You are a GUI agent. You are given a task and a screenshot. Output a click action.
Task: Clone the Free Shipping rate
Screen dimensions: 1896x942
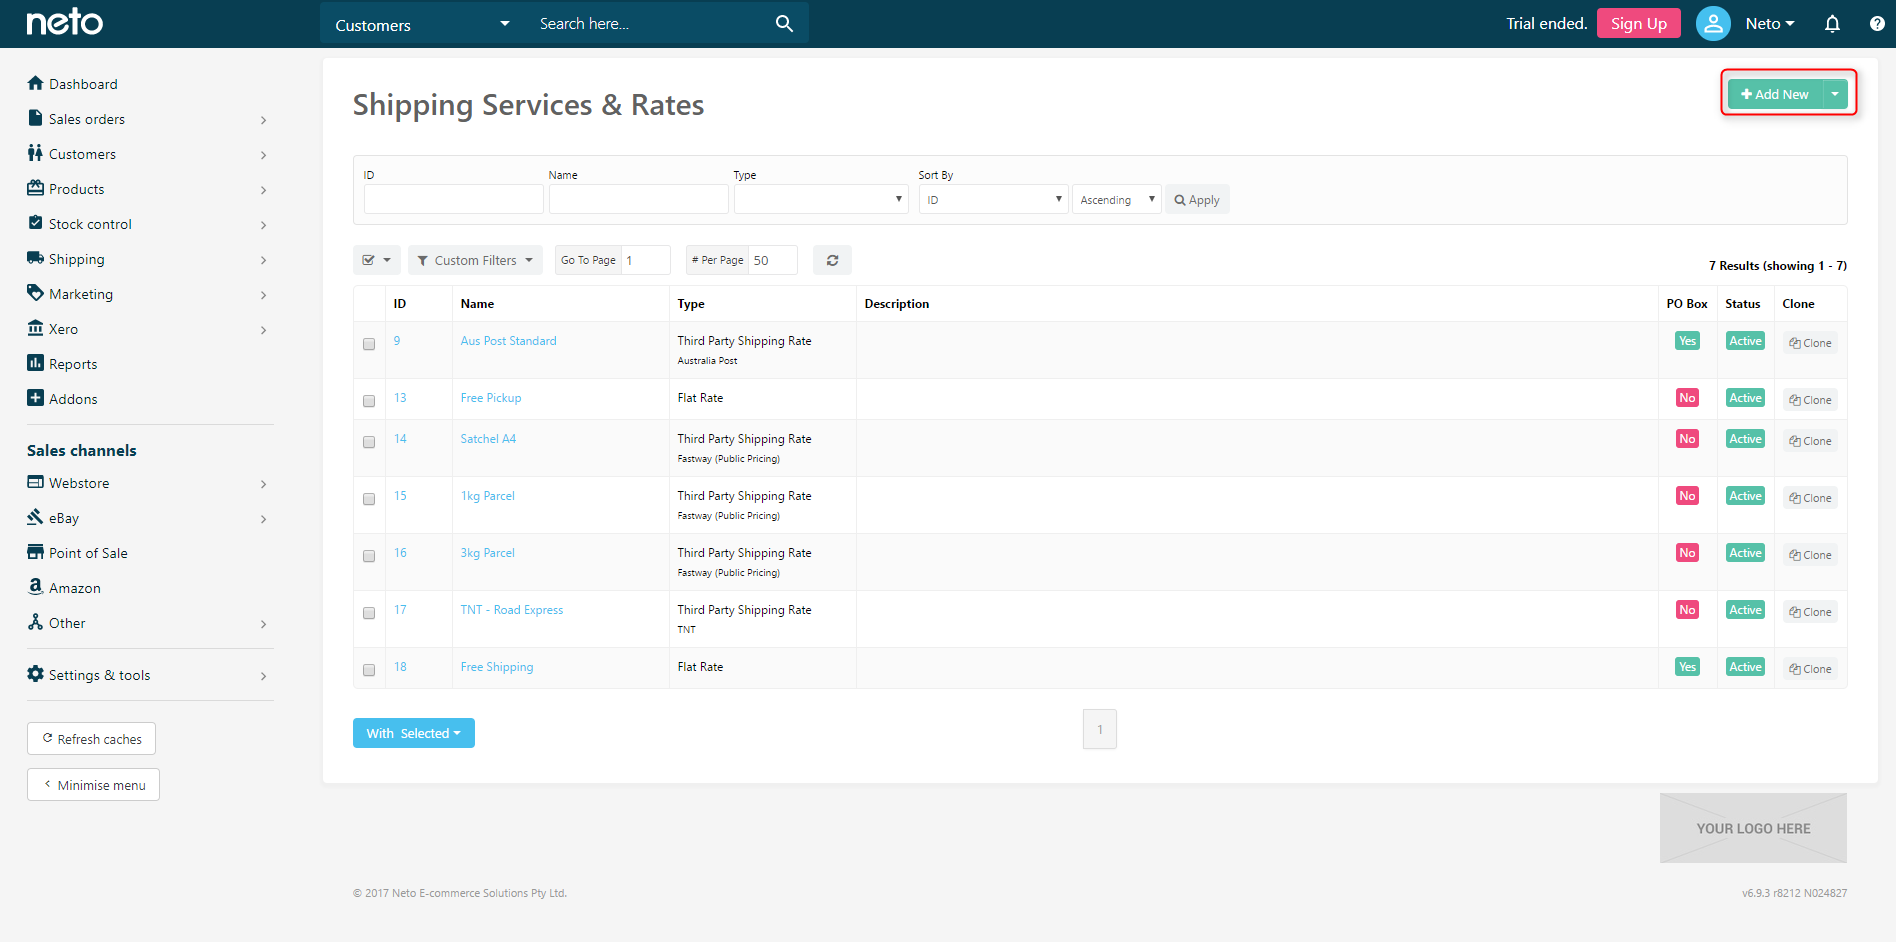coord(1810,669)
